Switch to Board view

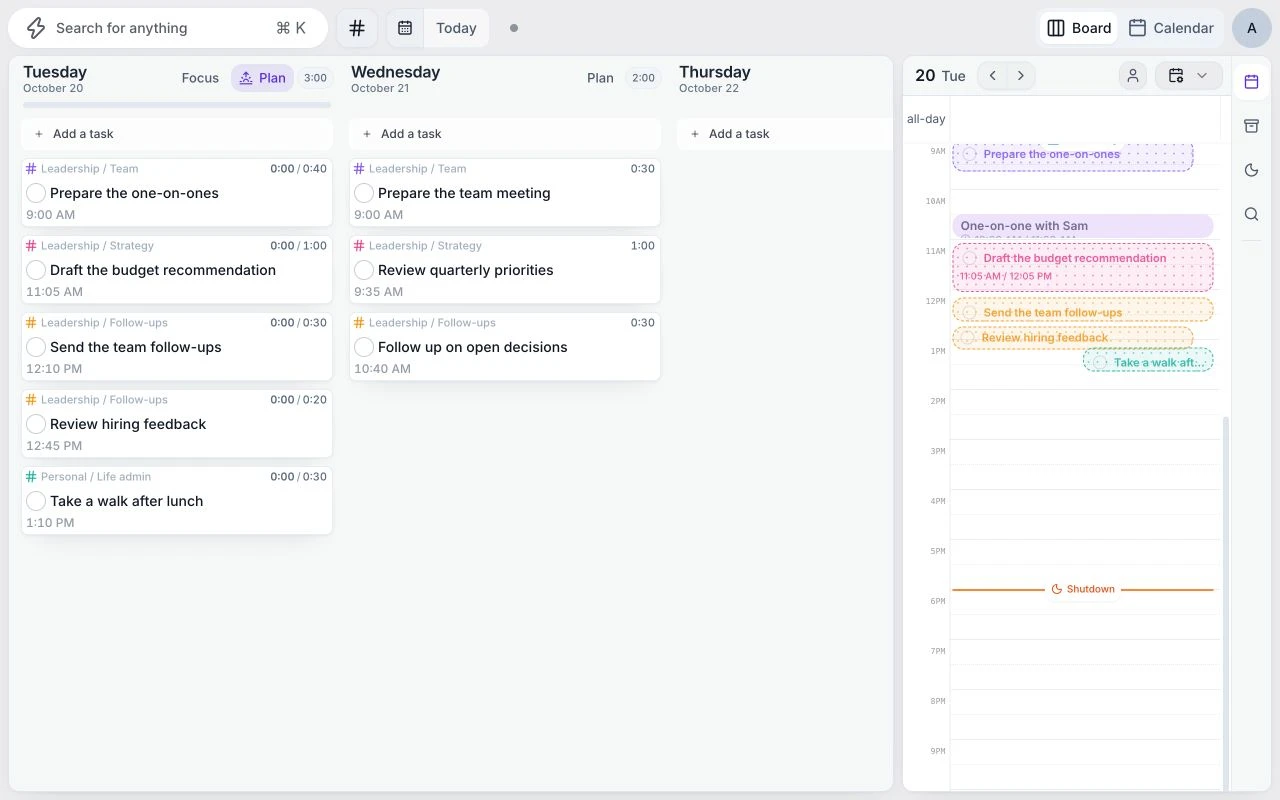tap(1079, 28)
